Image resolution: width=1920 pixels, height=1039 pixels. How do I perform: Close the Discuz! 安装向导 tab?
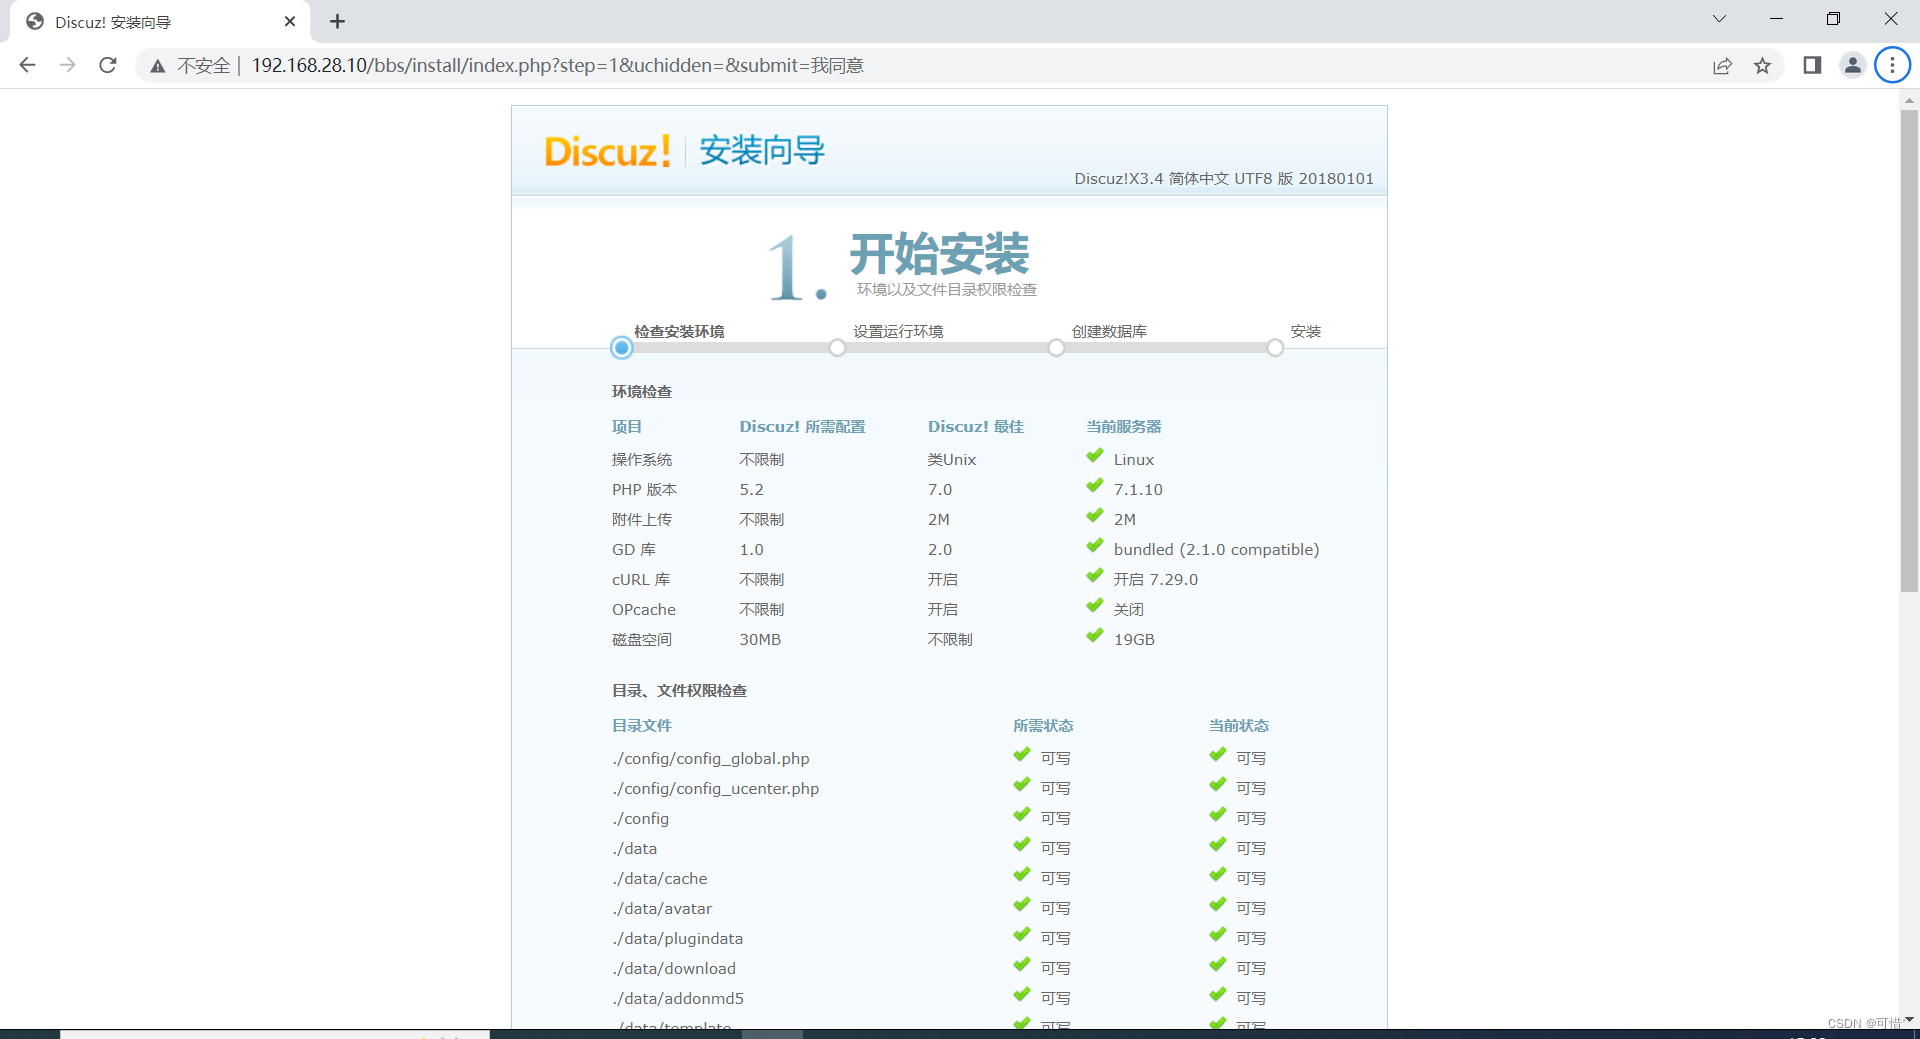coord(290,21)
